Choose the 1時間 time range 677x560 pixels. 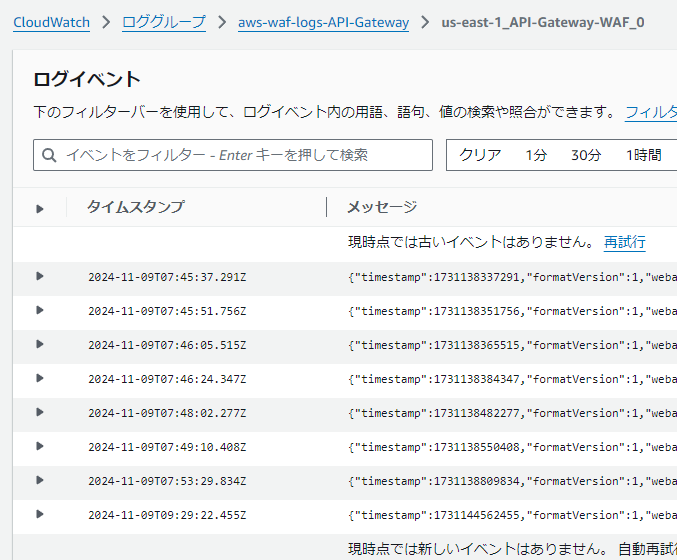click(x=644, y=155)
